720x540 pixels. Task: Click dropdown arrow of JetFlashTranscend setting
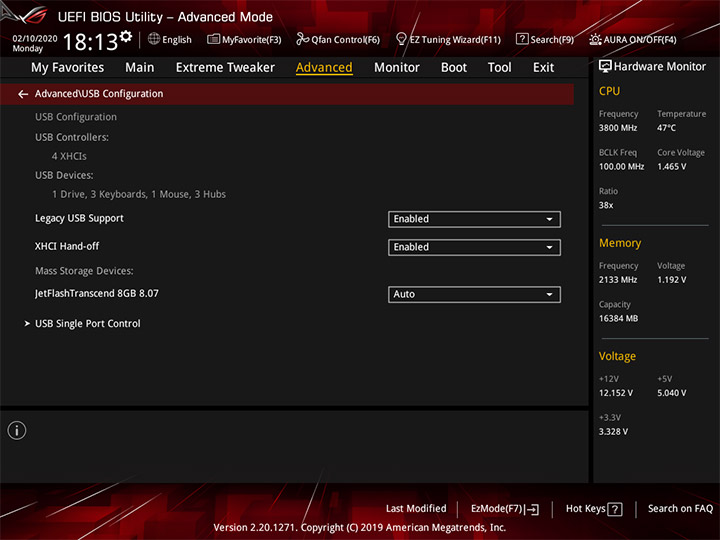tap(549, 294)
